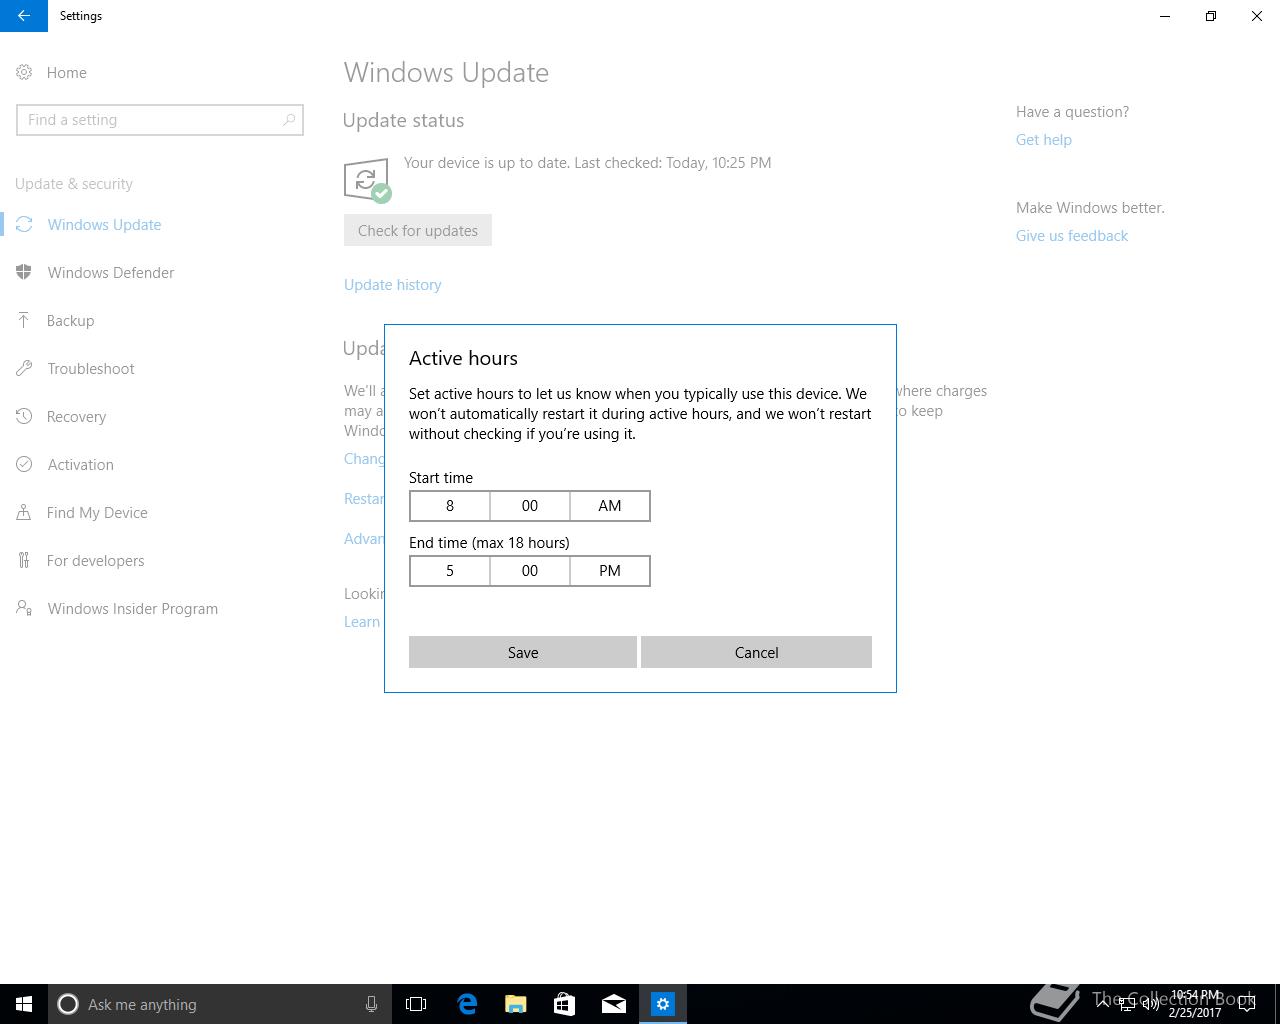Click the For developers tools icon
The width and height of the screenshot is (1280, 1024).
(24, 560)
